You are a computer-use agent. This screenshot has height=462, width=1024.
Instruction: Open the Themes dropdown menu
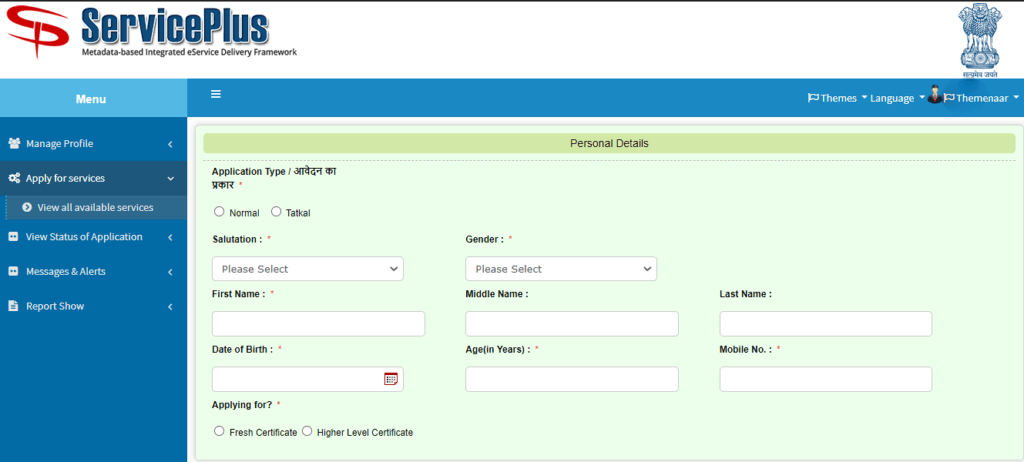[x=838, y=98]
